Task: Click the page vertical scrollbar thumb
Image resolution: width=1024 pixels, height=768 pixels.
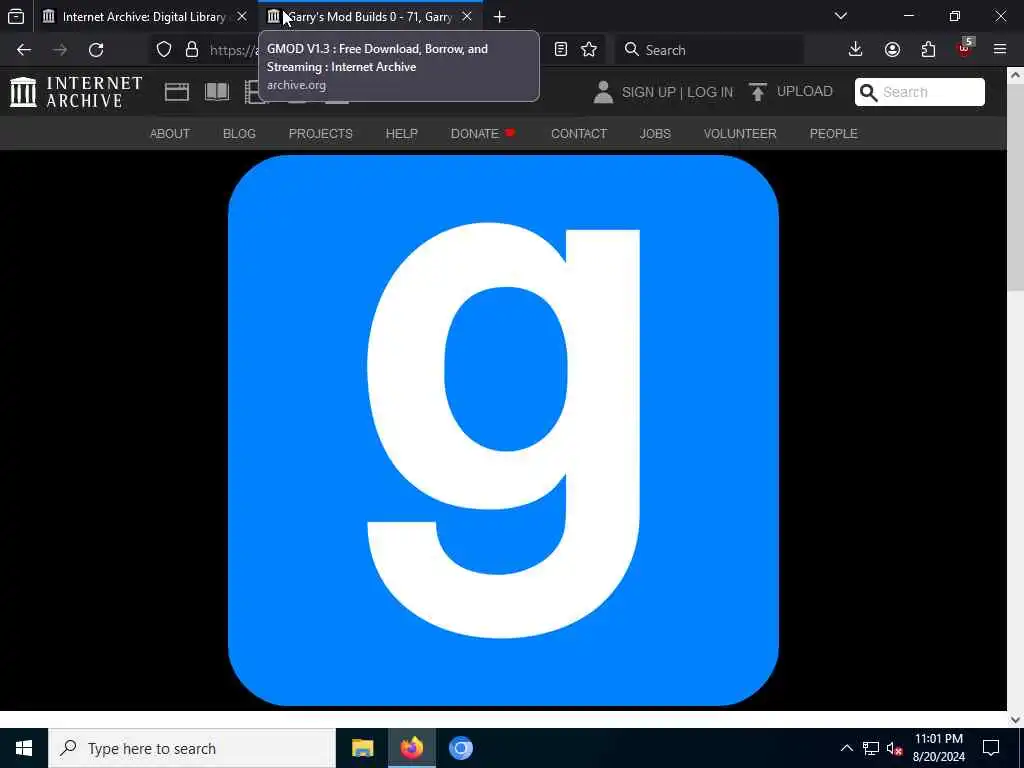Action: pyautogui.click(x=1016, y=186)
